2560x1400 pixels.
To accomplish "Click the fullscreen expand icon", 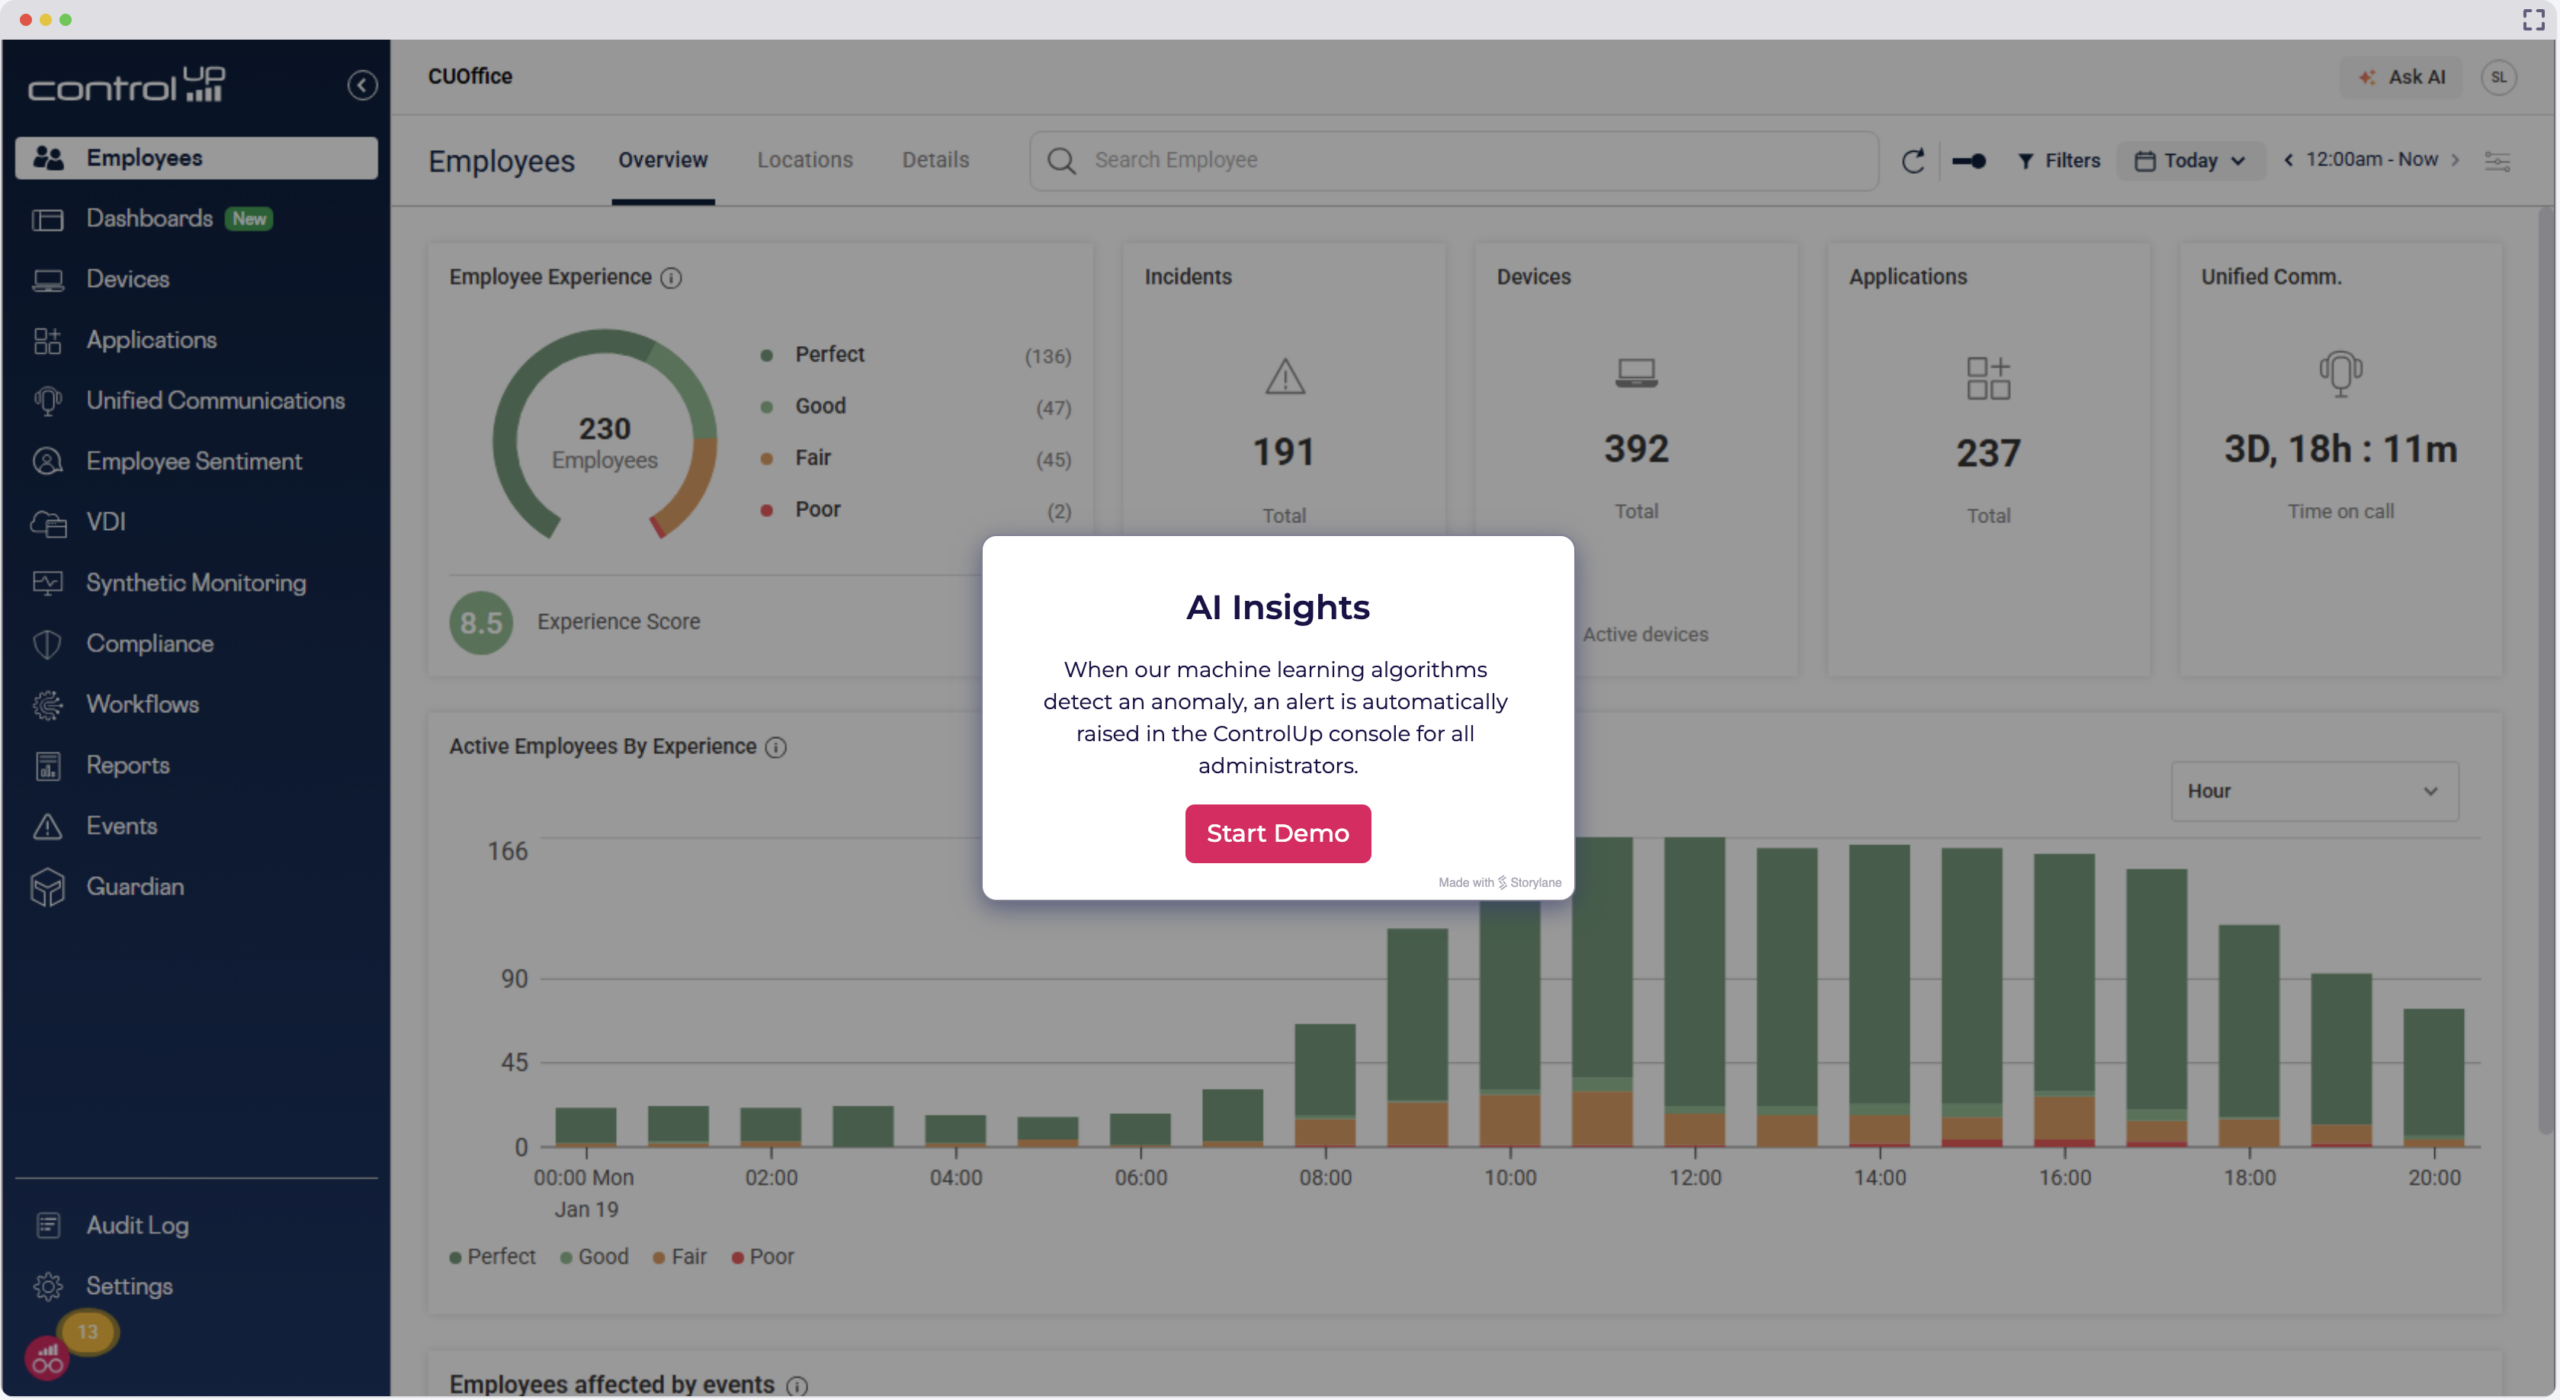I will pos(2533,20).
